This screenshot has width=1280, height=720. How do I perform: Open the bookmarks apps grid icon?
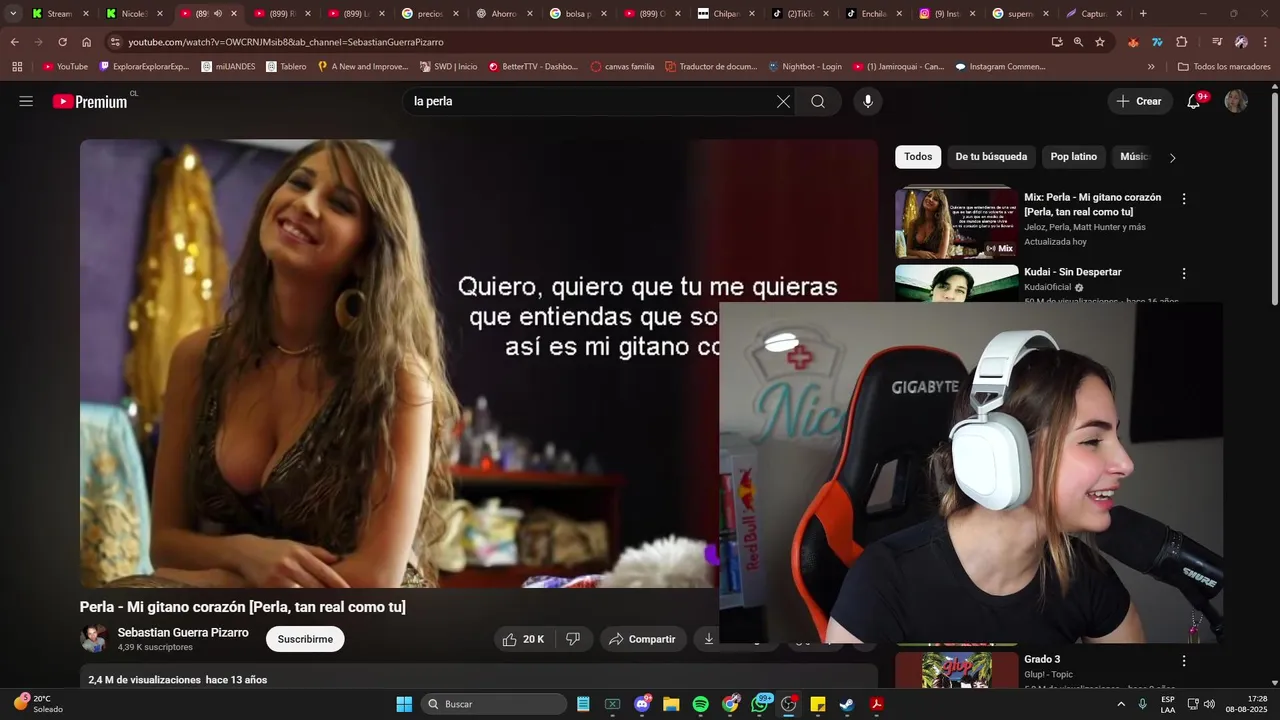(17, 67)
